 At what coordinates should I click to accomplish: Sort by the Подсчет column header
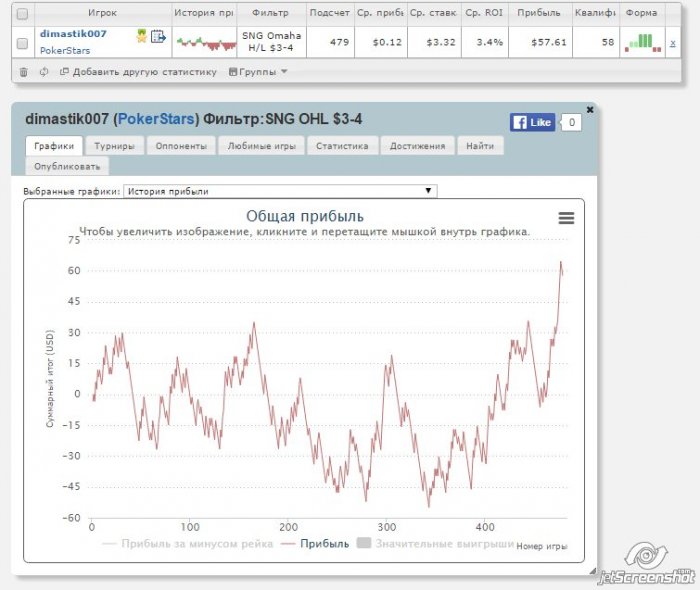[x=330, y=13]
